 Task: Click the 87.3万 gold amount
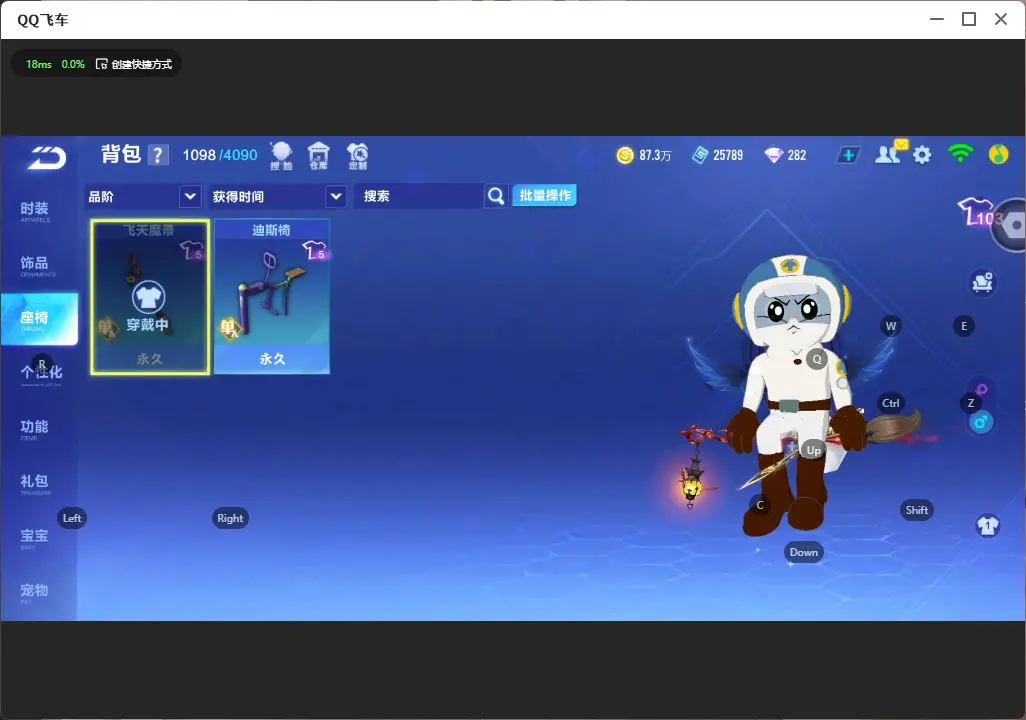click(655, 155)
